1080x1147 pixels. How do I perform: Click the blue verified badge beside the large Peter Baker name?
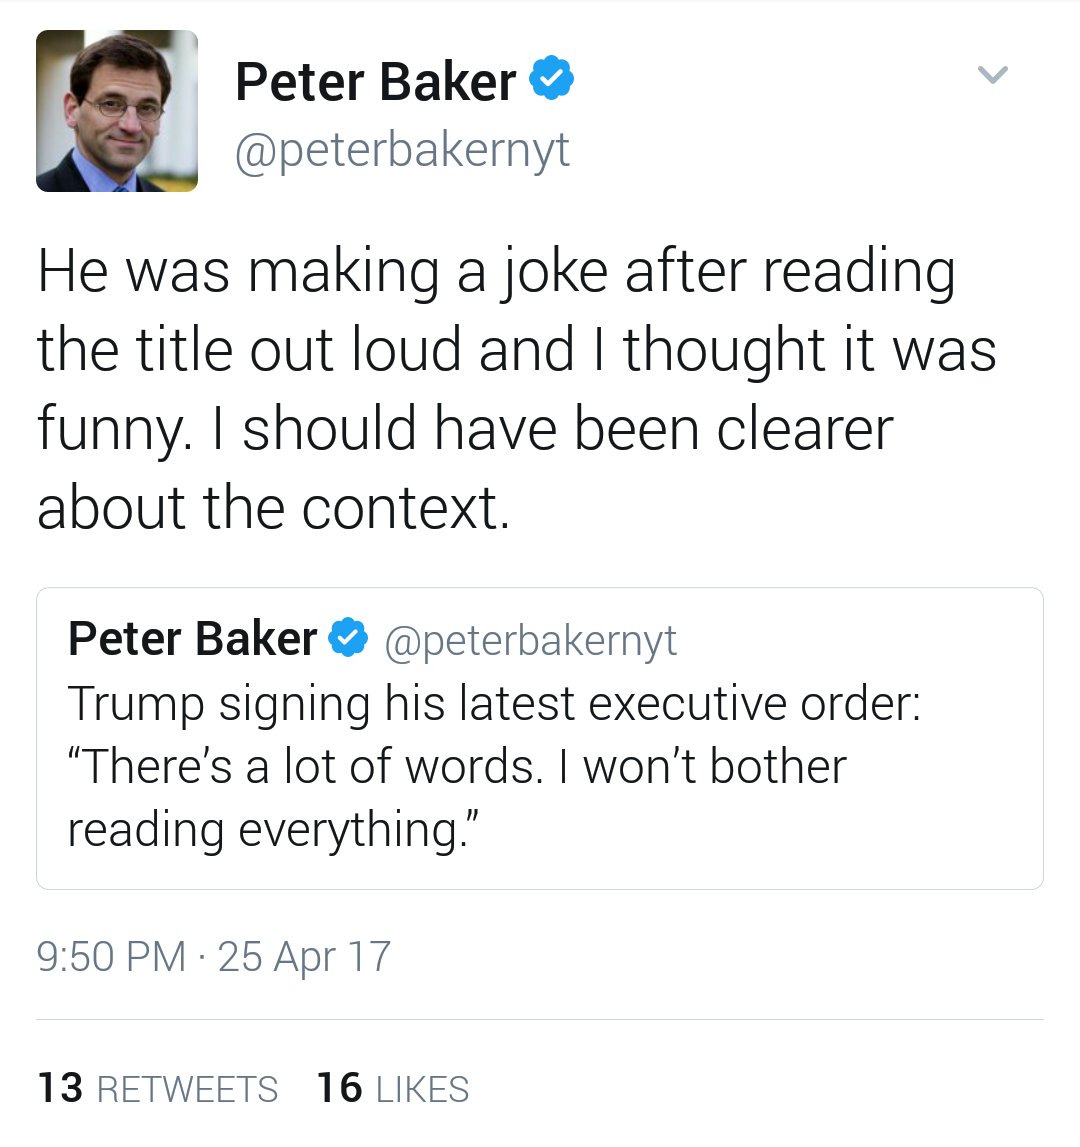pyautogui.click(x=551, y=80)
